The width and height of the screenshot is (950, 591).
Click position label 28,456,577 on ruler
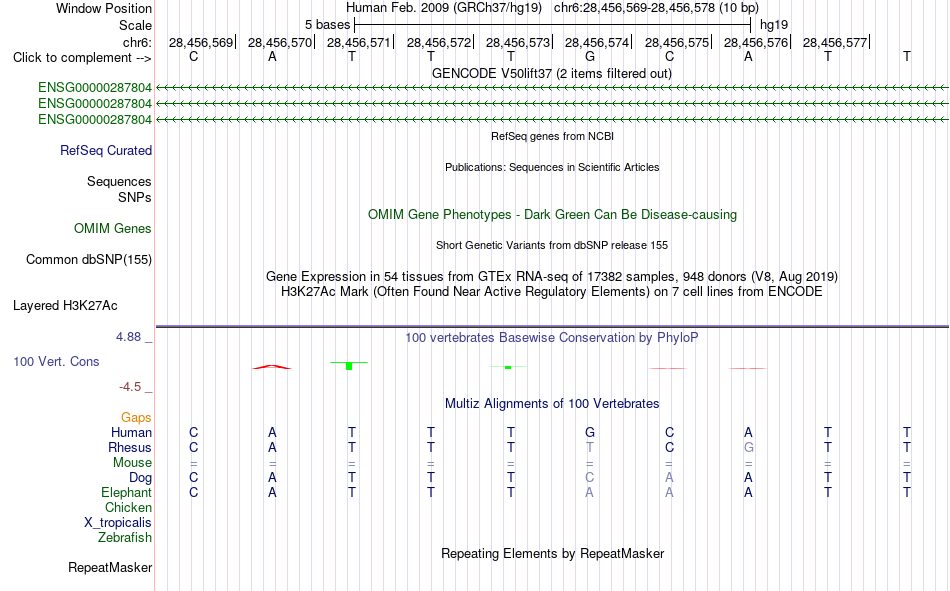834,42
